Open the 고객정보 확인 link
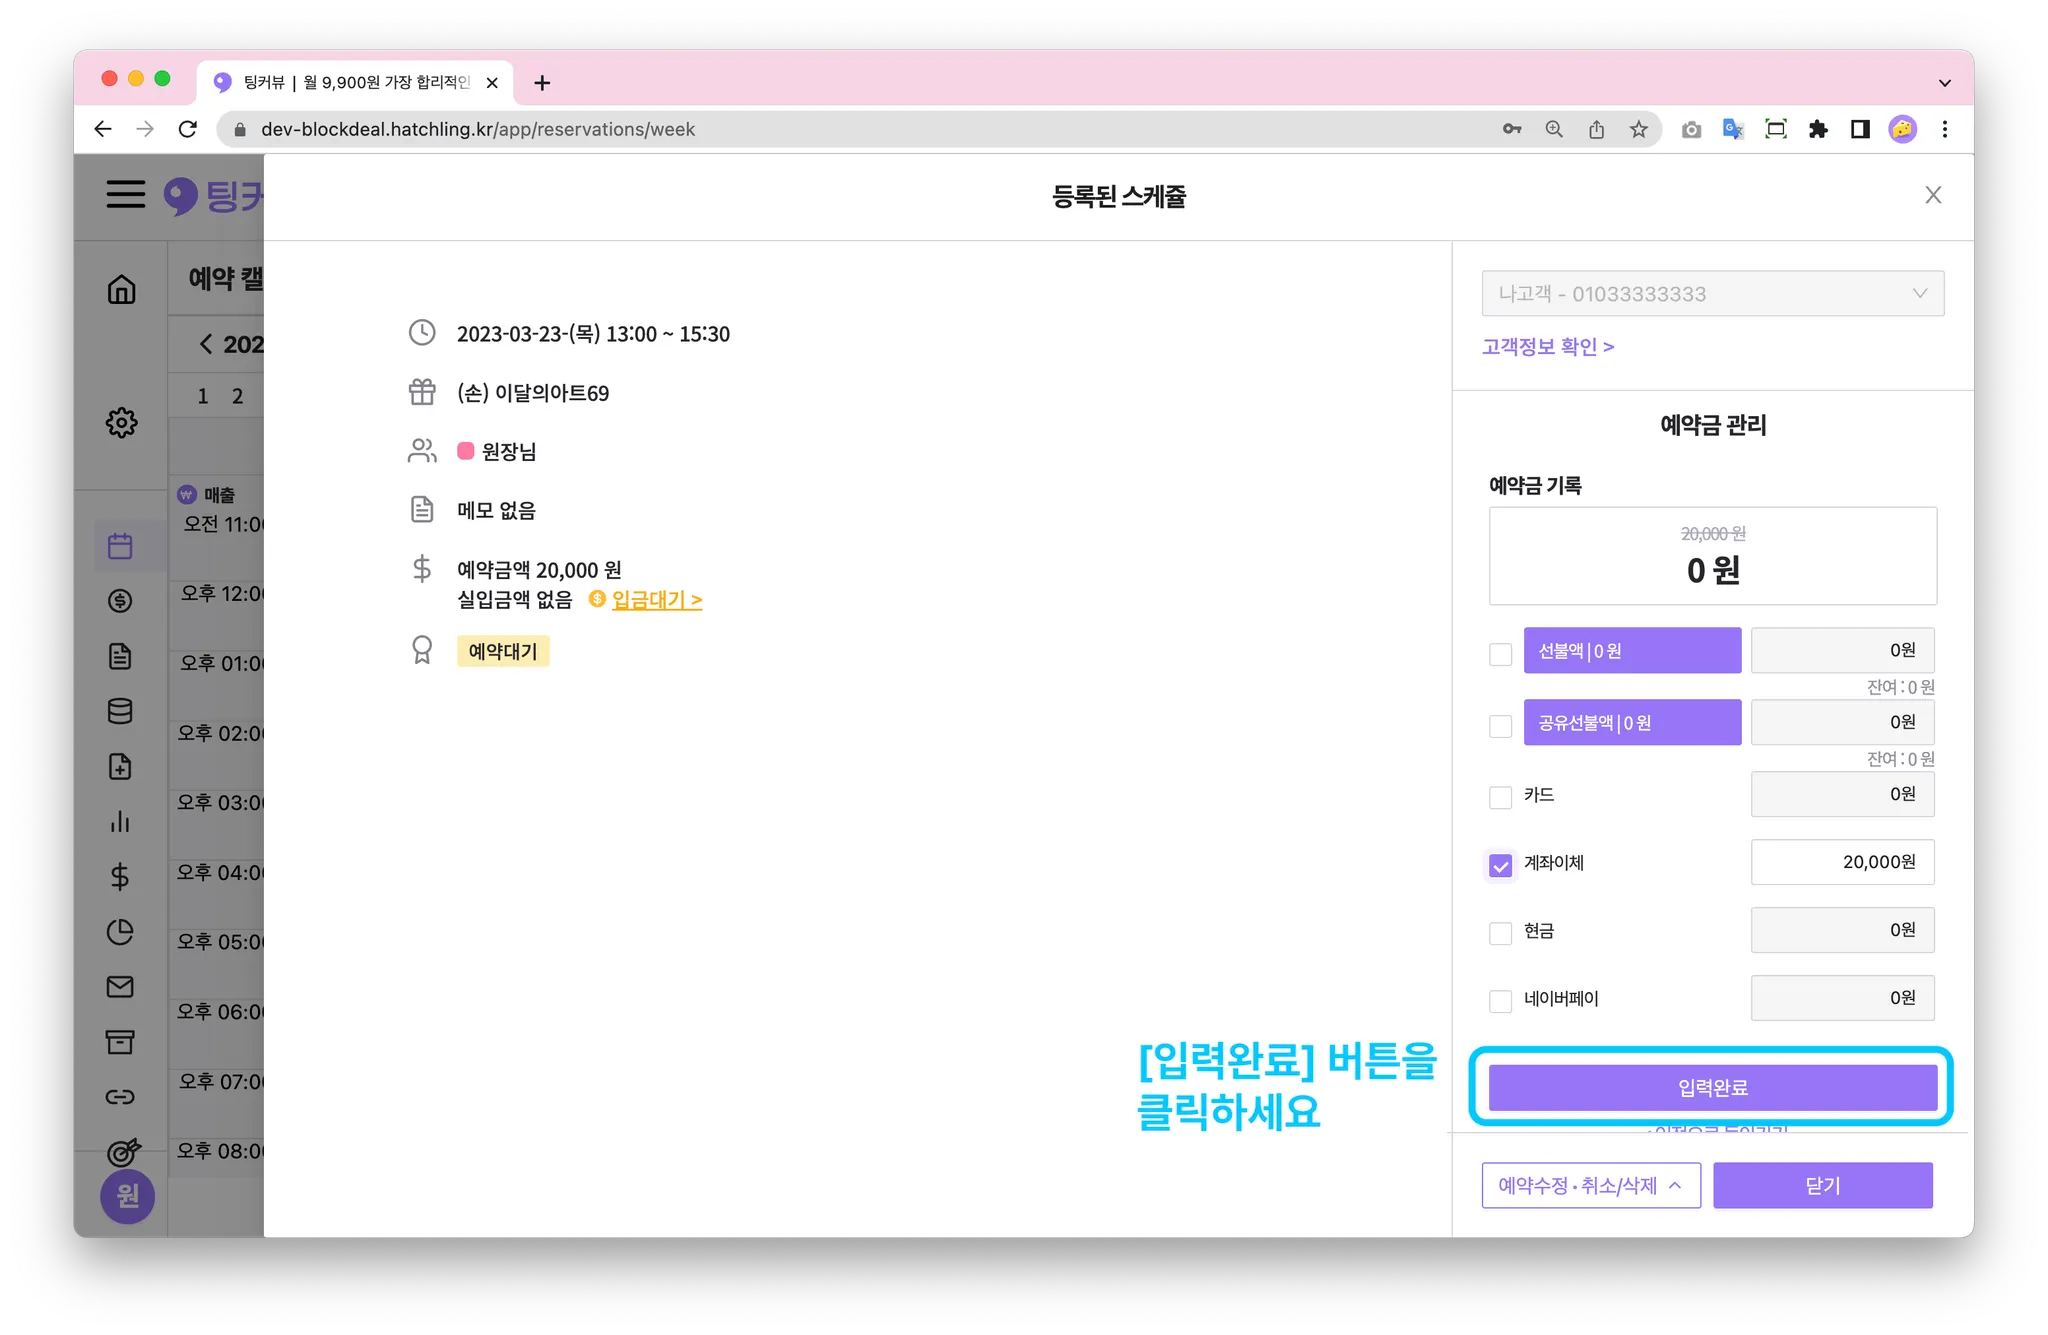The image size is (2048, 1335). 1547,347
